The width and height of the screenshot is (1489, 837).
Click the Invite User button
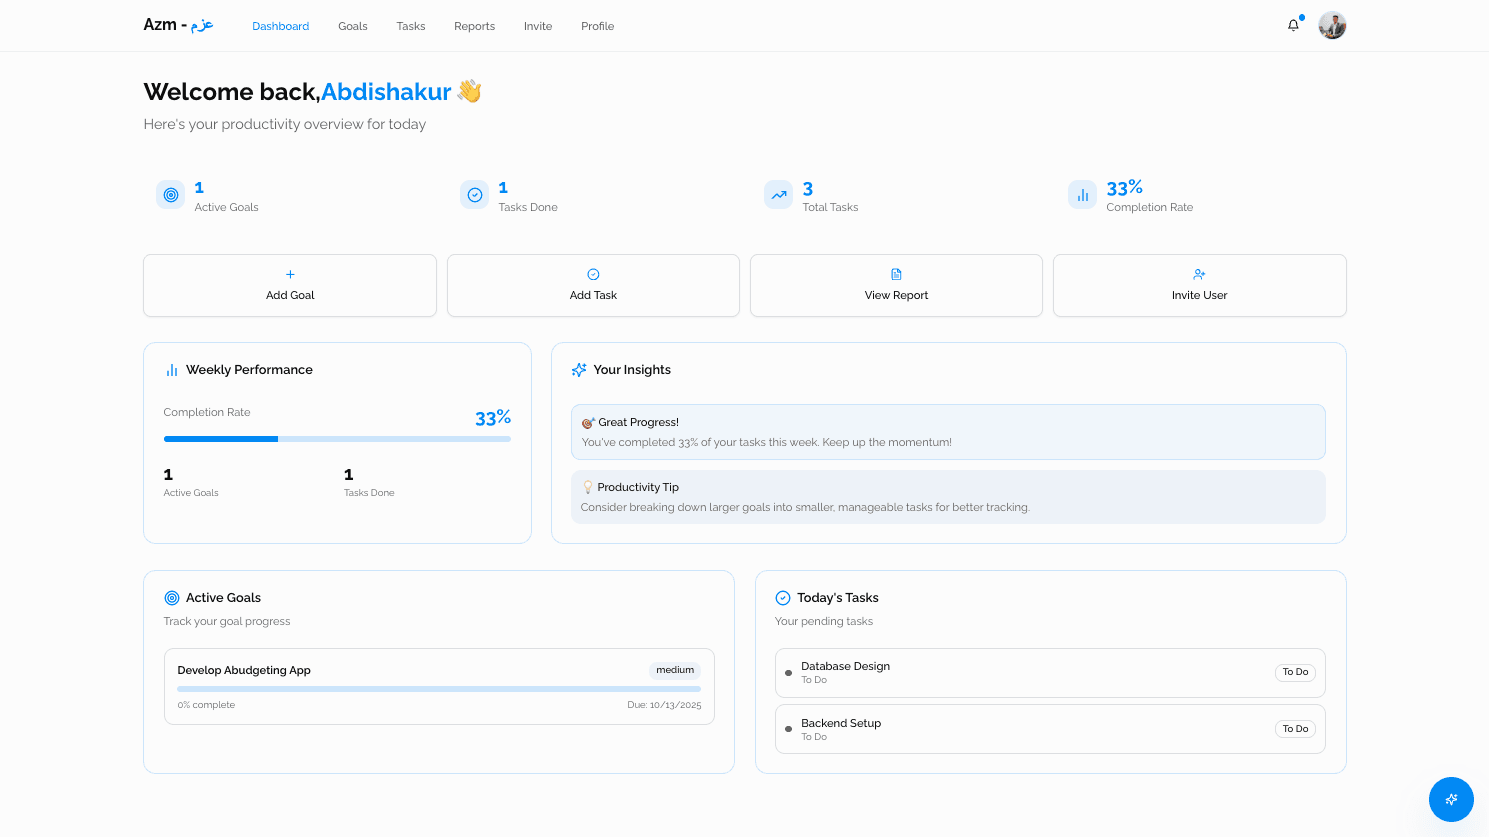[x=1199, y=285]
